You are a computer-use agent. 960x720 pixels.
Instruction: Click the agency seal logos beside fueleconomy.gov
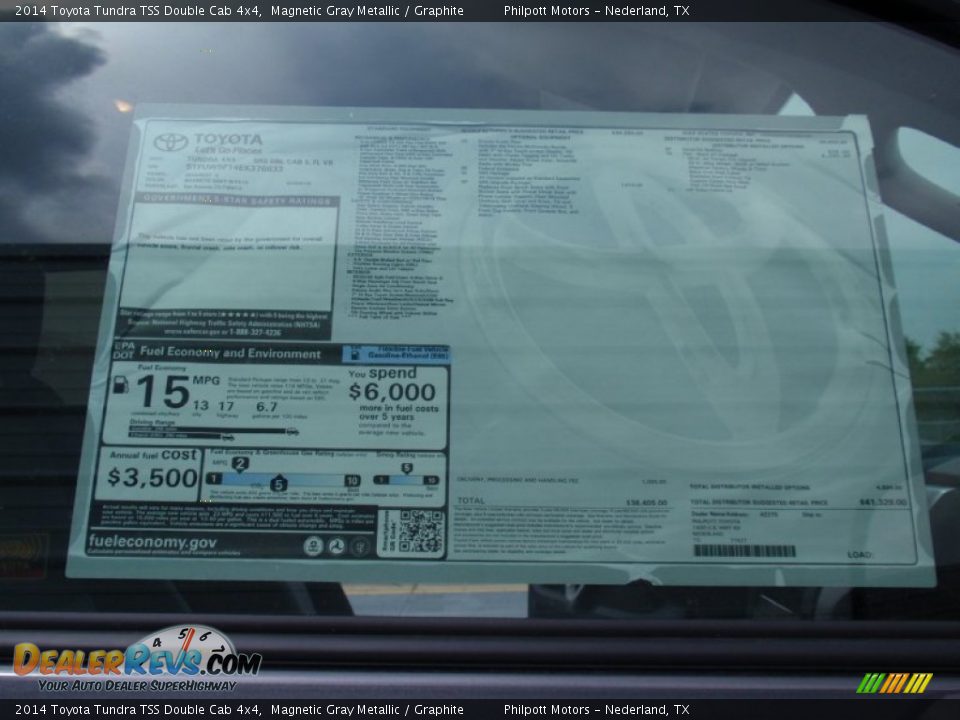tap(336, 546)
